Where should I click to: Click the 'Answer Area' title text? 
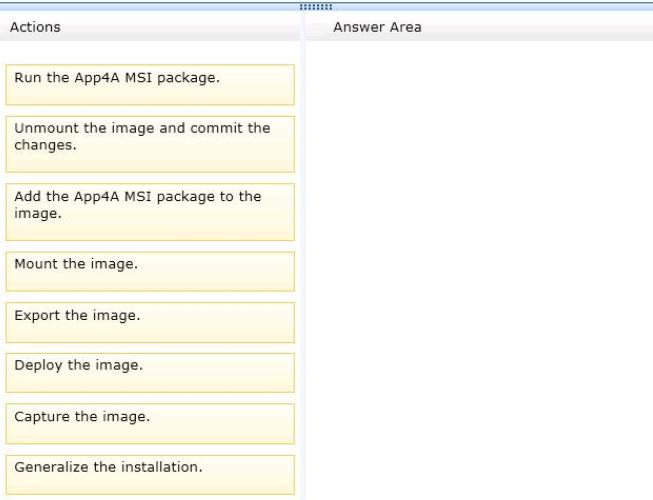point(377,27)
